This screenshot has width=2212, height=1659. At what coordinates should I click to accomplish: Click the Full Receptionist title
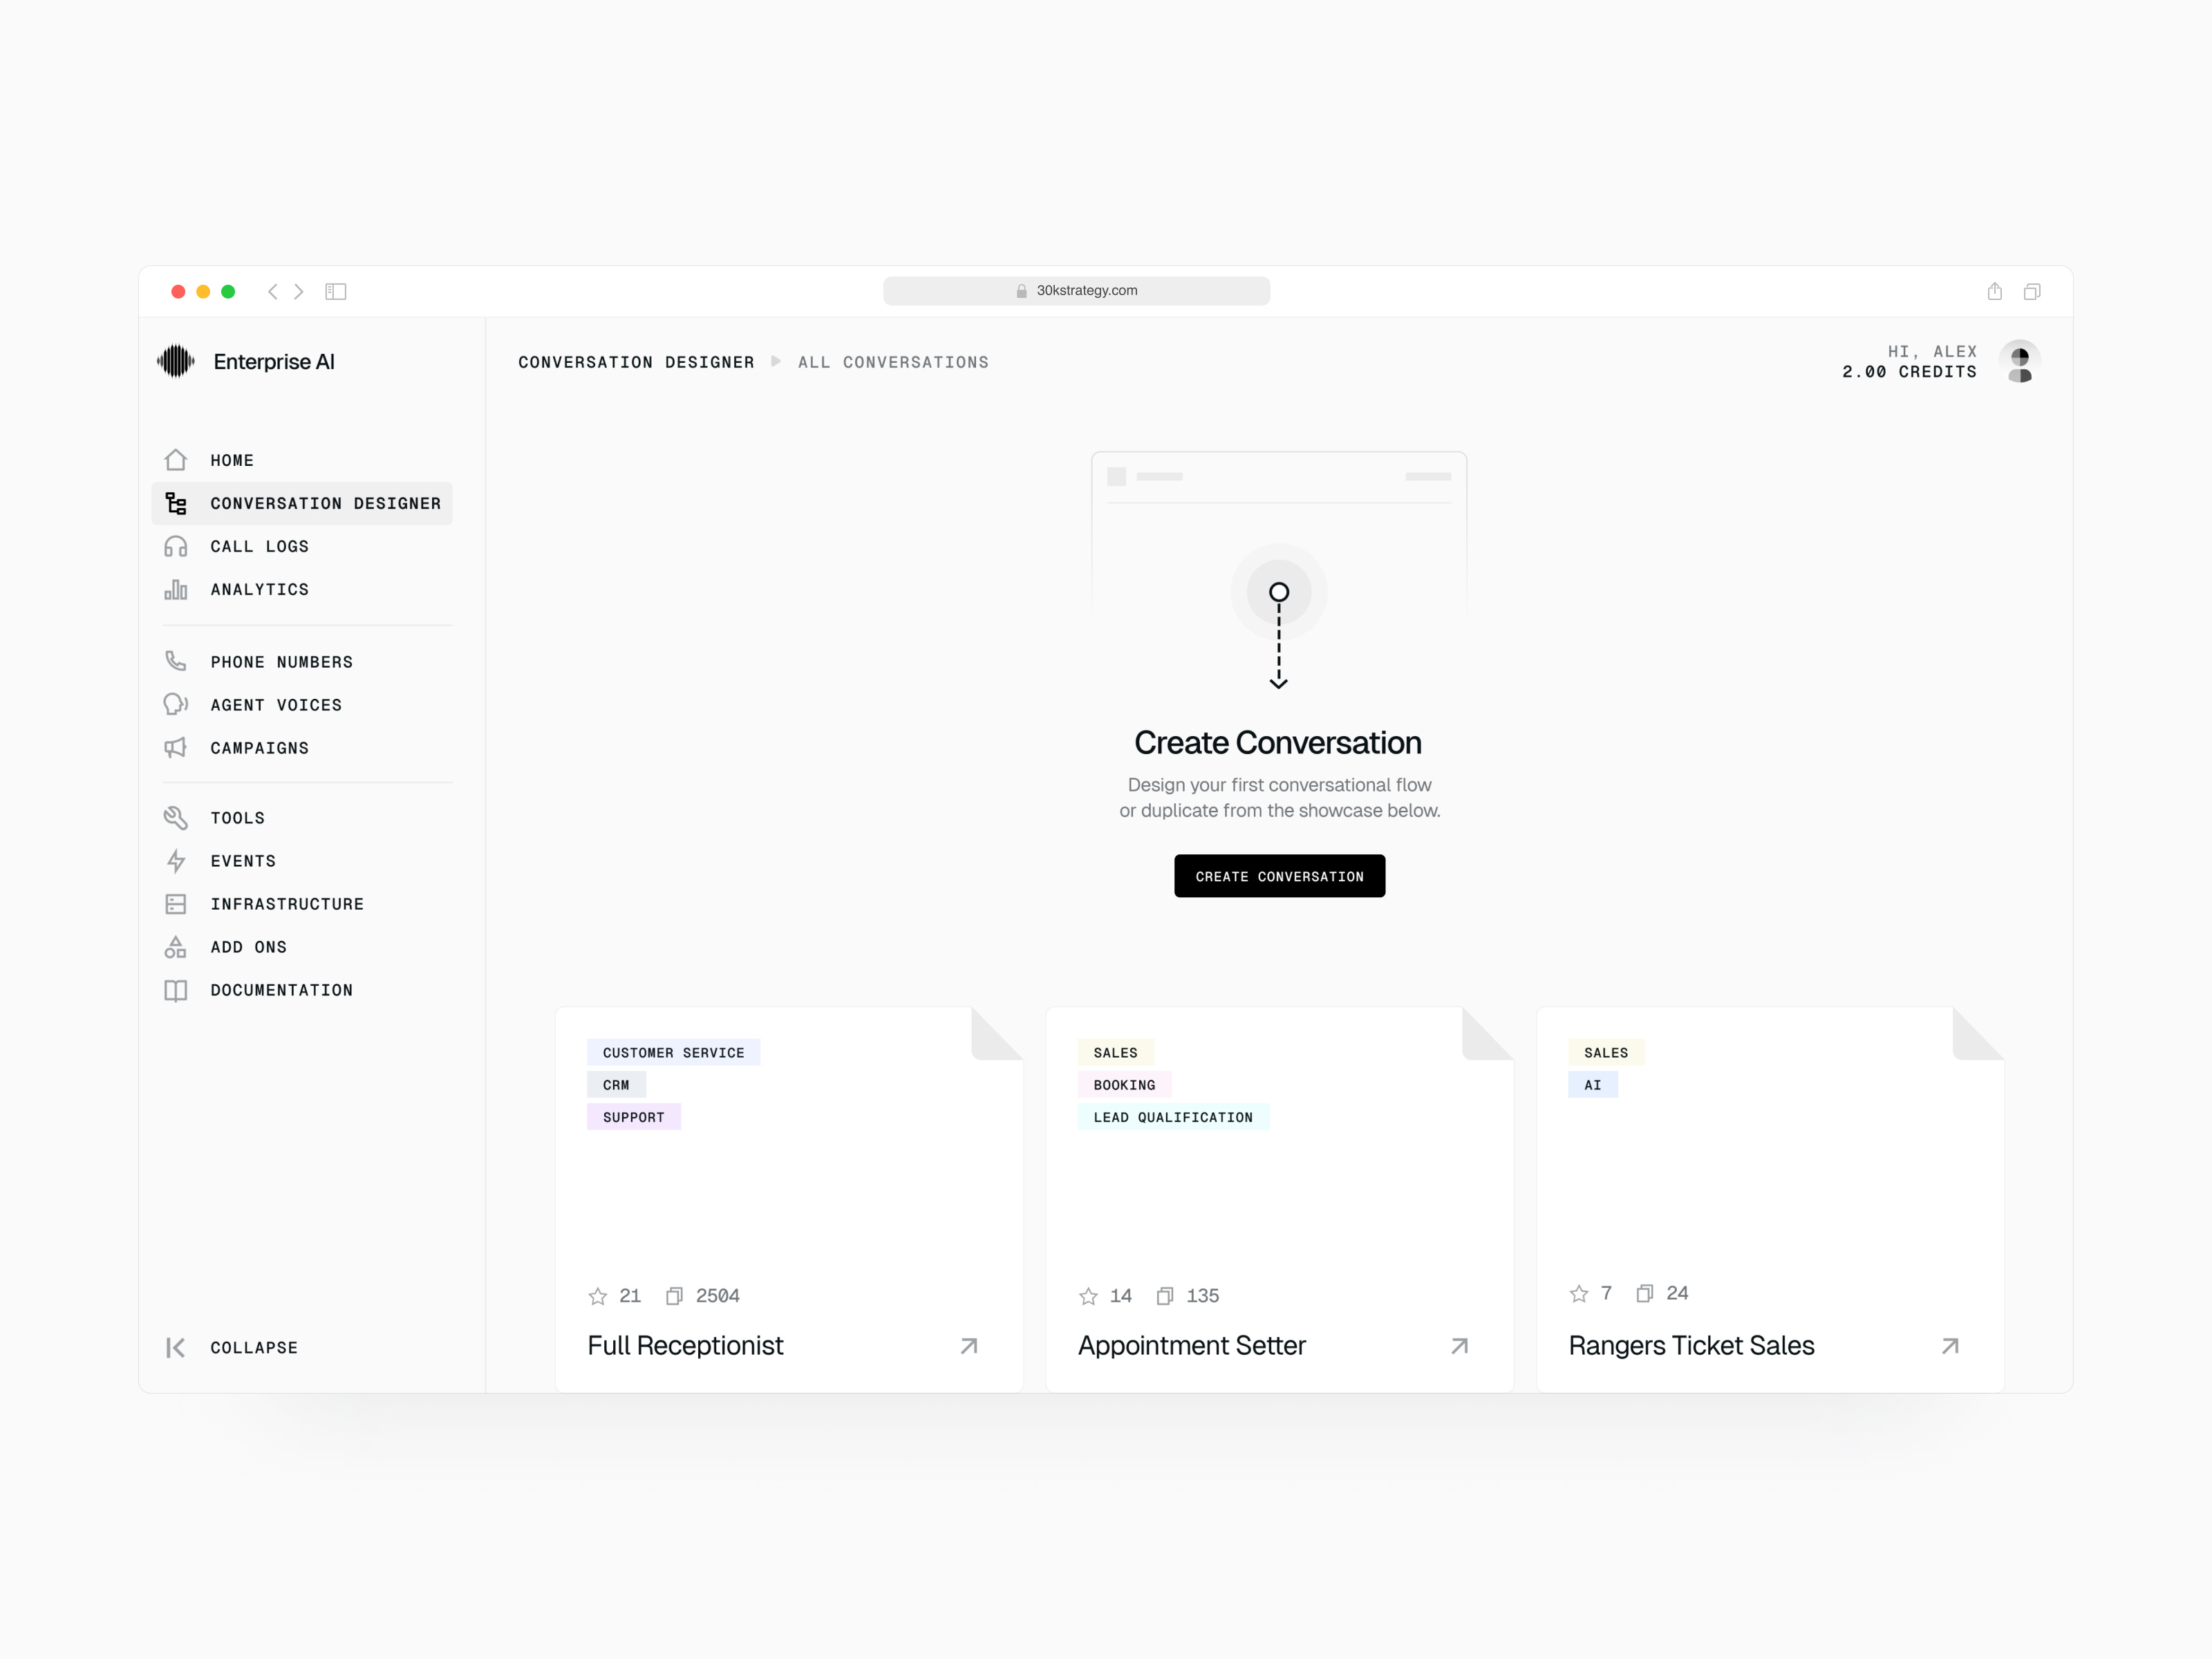pyautogui.click(x=685, y=1345)
